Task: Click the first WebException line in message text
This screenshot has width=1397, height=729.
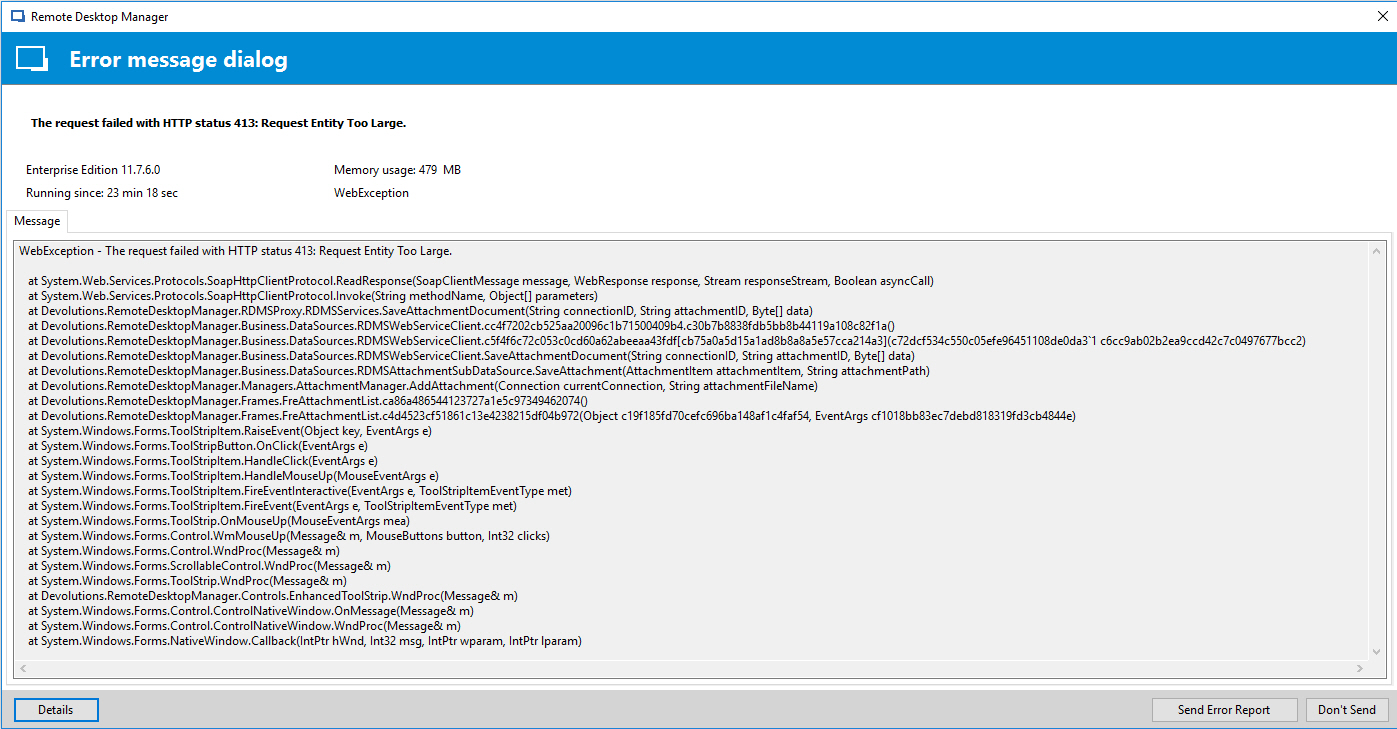Action: (235, 251)
